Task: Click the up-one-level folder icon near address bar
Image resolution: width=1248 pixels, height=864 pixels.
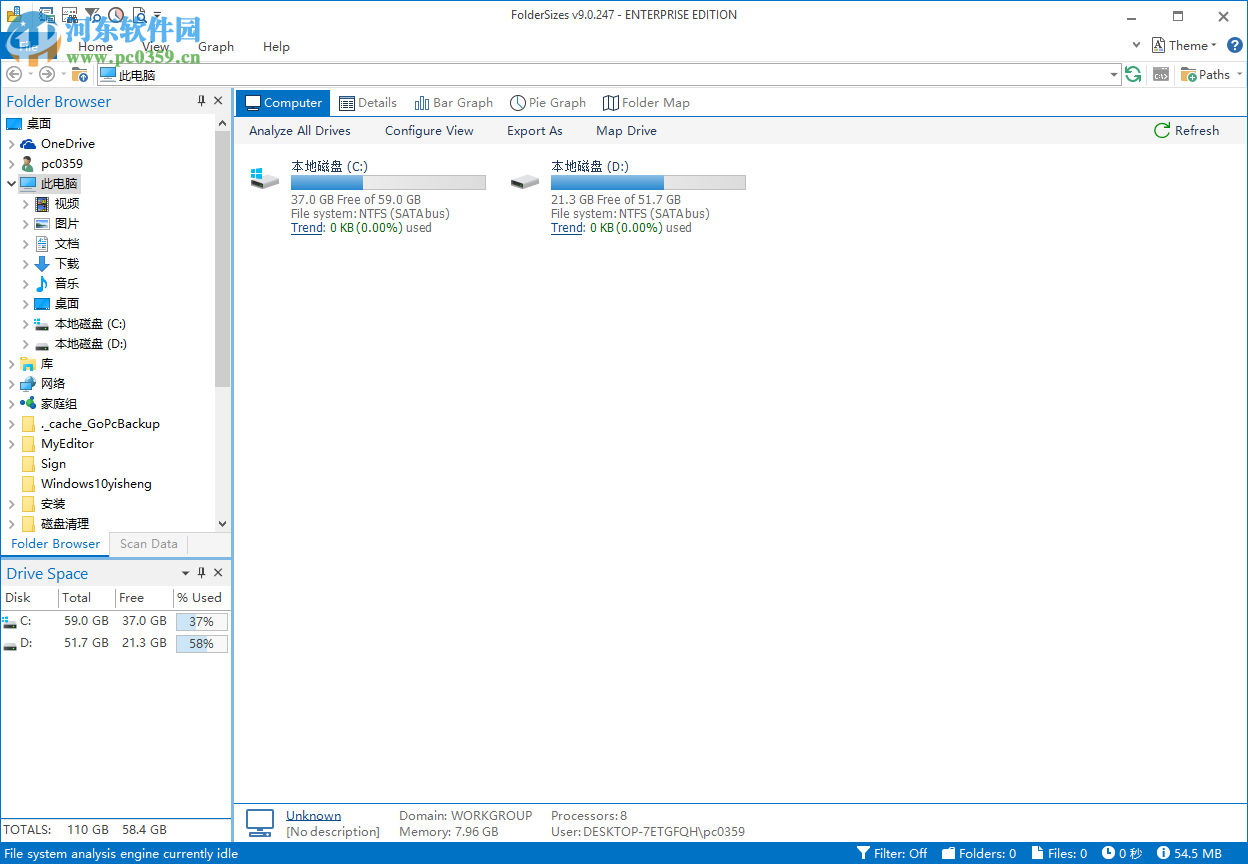Action: 80,75
